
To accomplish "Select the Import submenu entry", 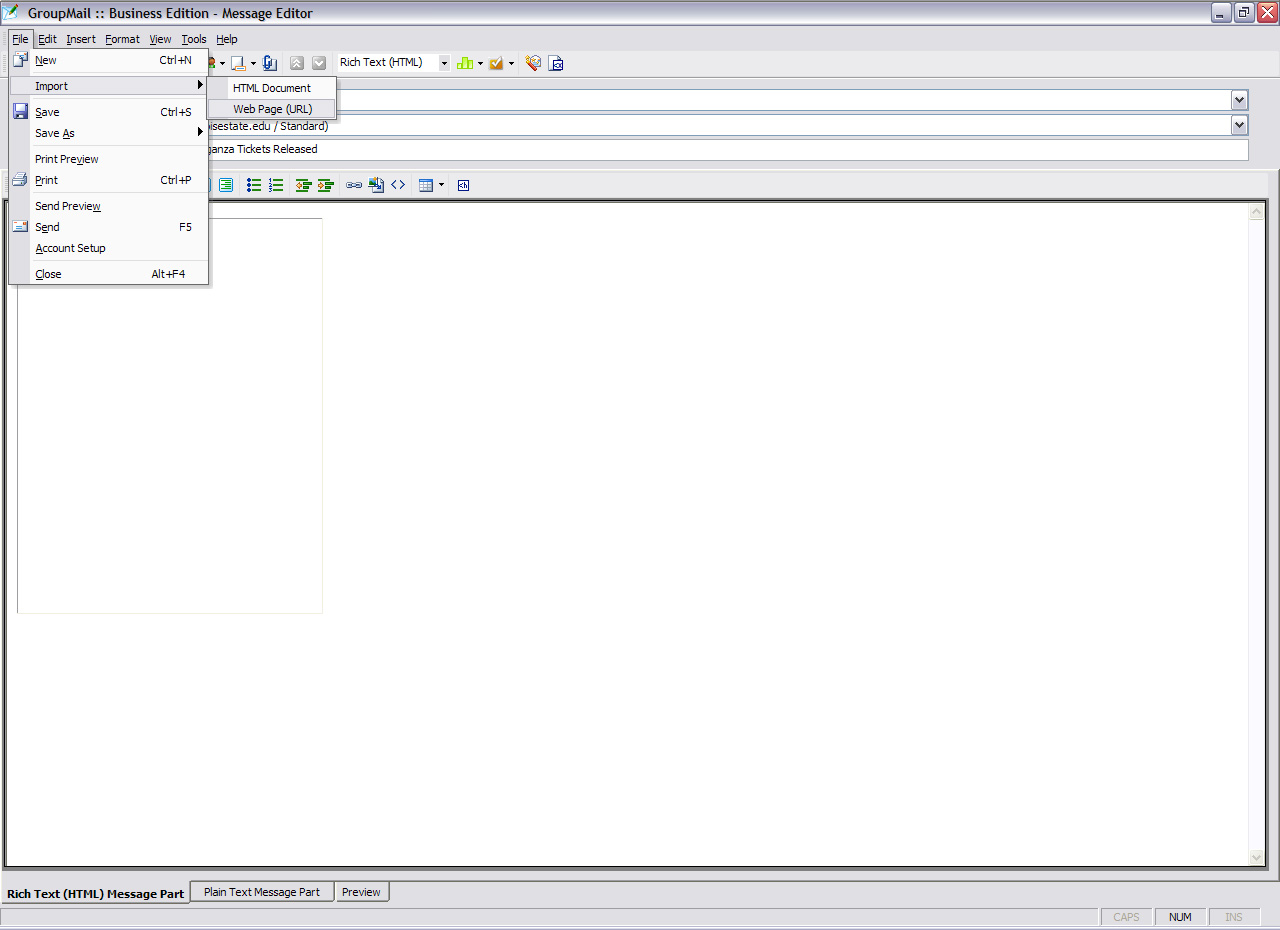I will pos(109,86).
